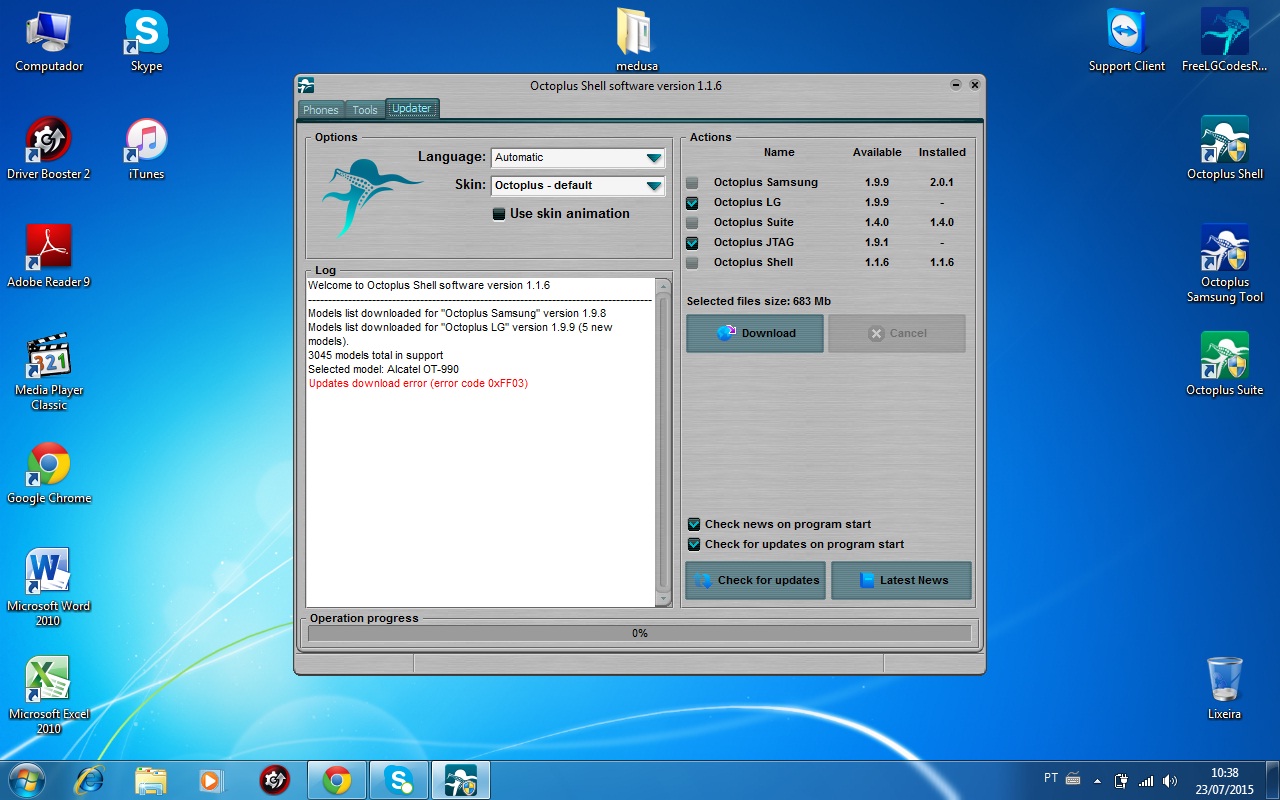The image size is (1280, 800).
Task: Open Windows Explorer folder on taskbar
Action: 150,780
